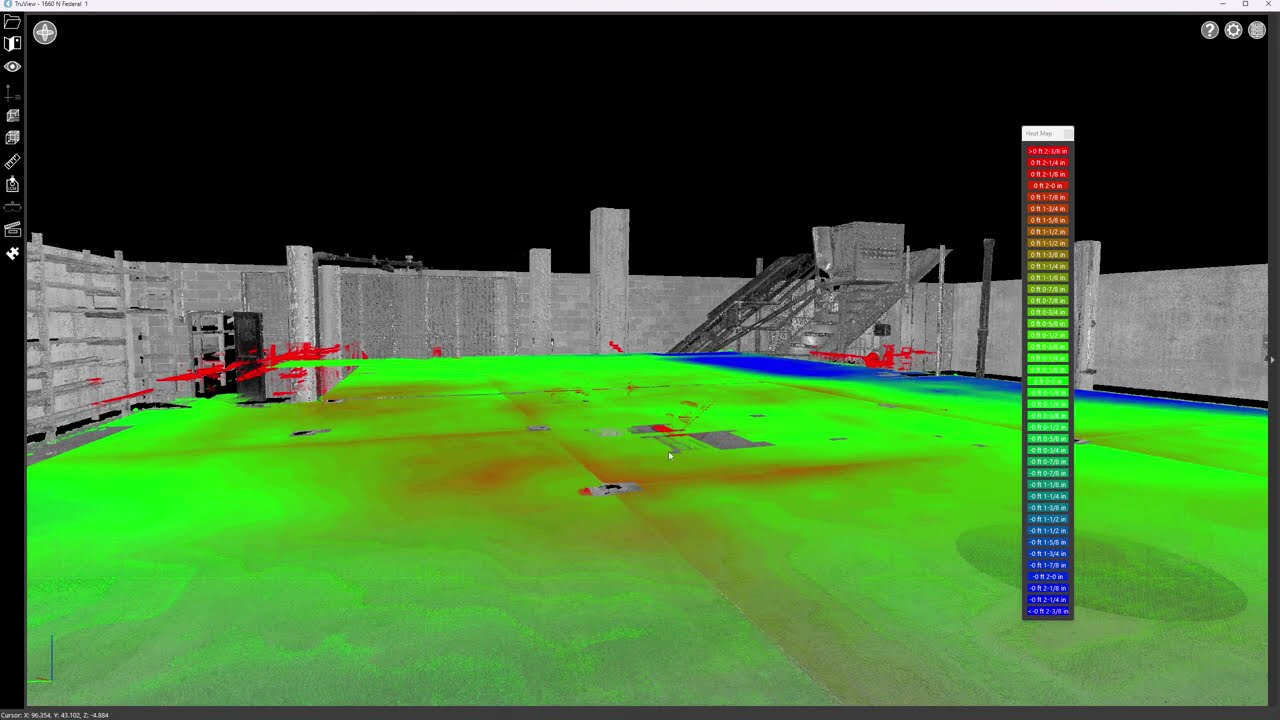Click the 'TruView - 1660 N Federal' window title

51,4
